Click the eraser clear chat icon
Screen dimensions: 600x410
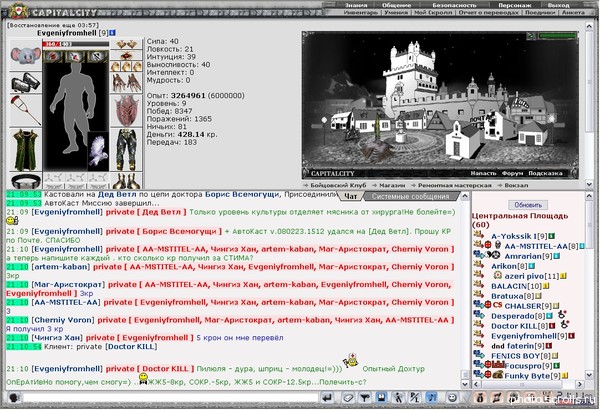(x=348, y=398)
